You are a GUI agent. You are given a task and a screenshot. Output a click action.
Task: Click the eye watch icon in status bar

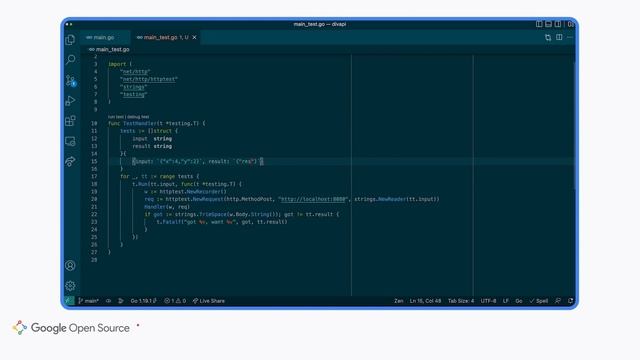tap(109, 301)
